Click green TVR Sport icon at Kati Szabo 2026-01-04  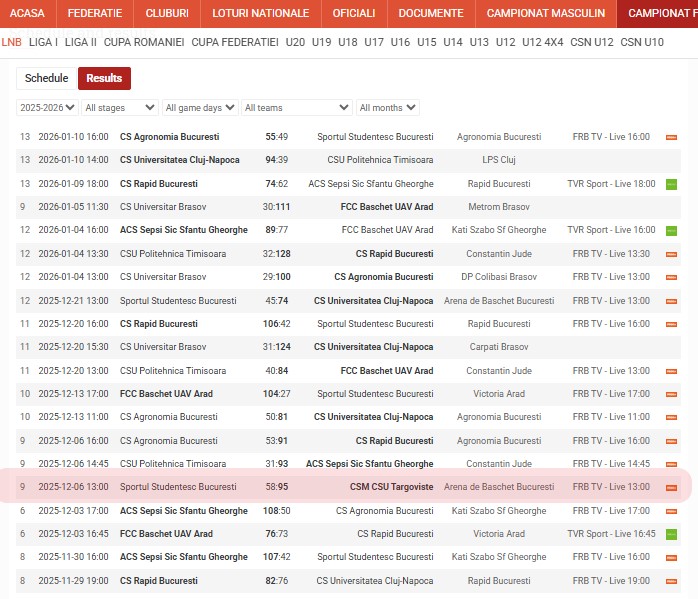coord(671,230)
